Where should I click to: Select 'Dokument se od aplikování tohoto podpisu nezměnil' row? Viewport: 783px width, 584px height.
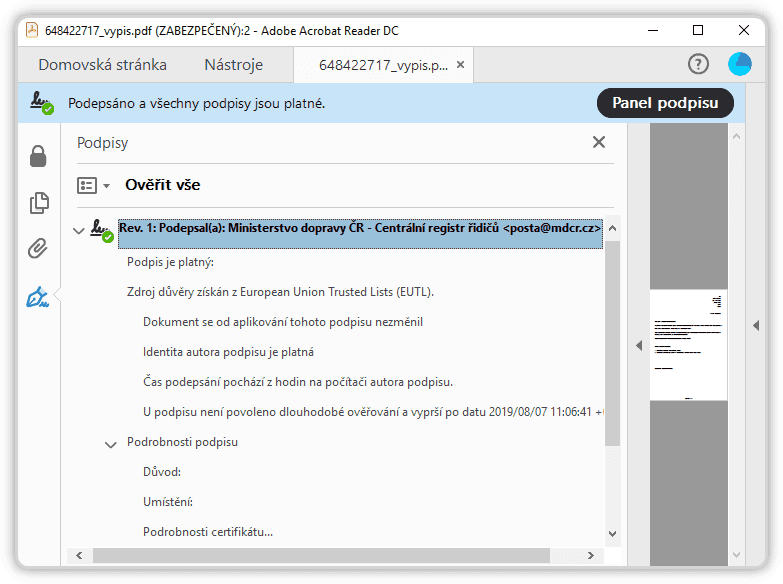[x=283, y=322]
